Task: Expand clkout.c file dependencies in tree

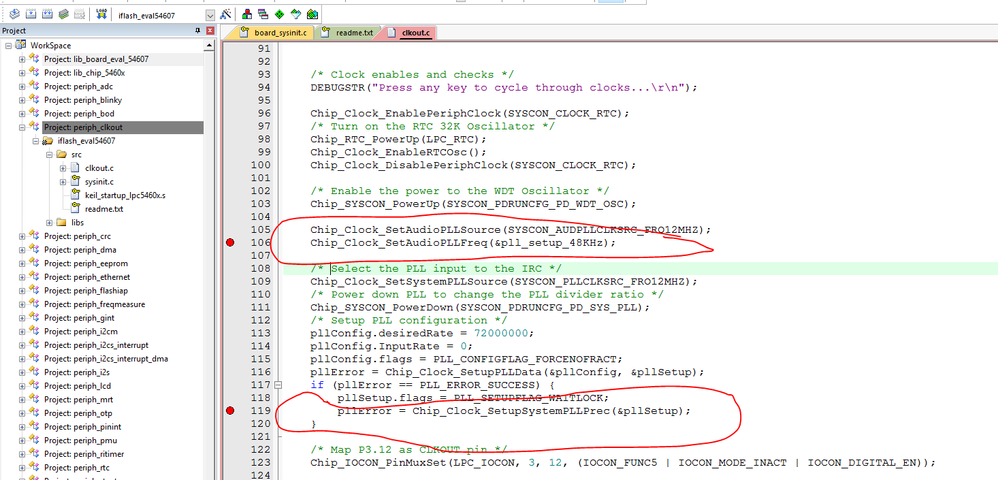Action: (62, 168)
